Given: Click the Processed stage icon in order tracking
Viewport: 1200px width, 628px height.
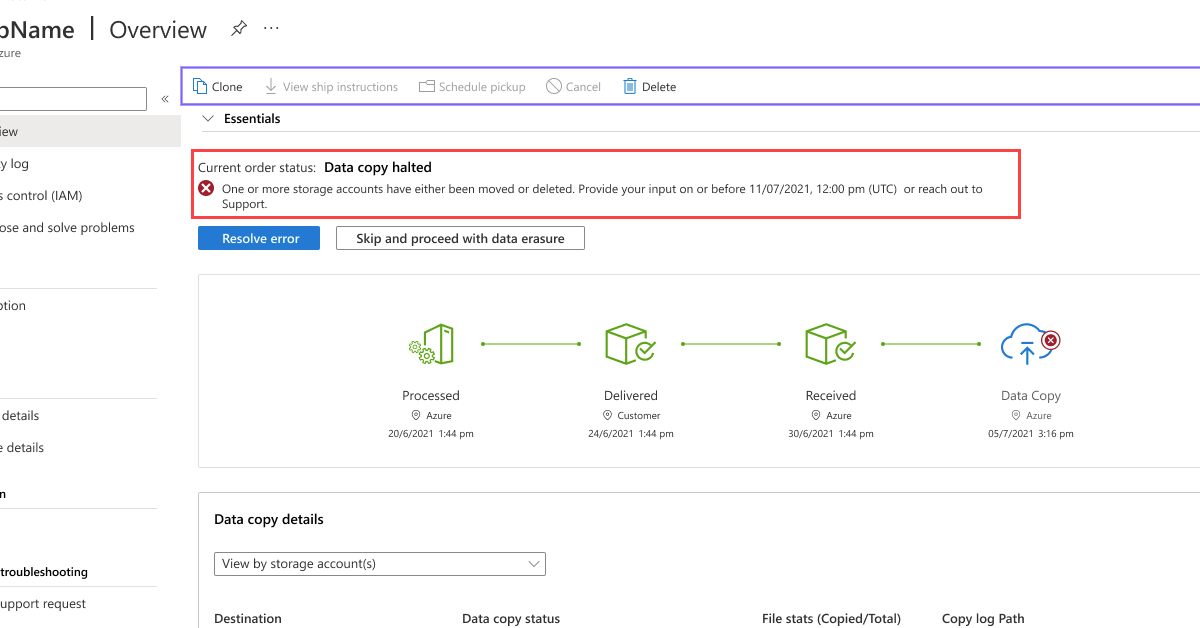Looking at the screenshot, I should pyautogui.click(x=431, y=343).
